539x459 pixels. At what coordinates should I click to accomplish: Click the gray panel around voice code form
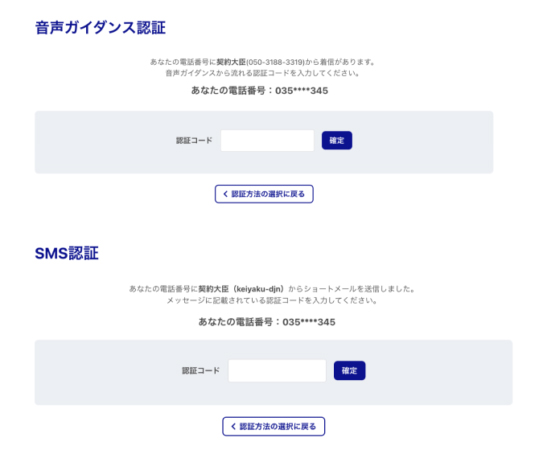(x=264, y=142)
